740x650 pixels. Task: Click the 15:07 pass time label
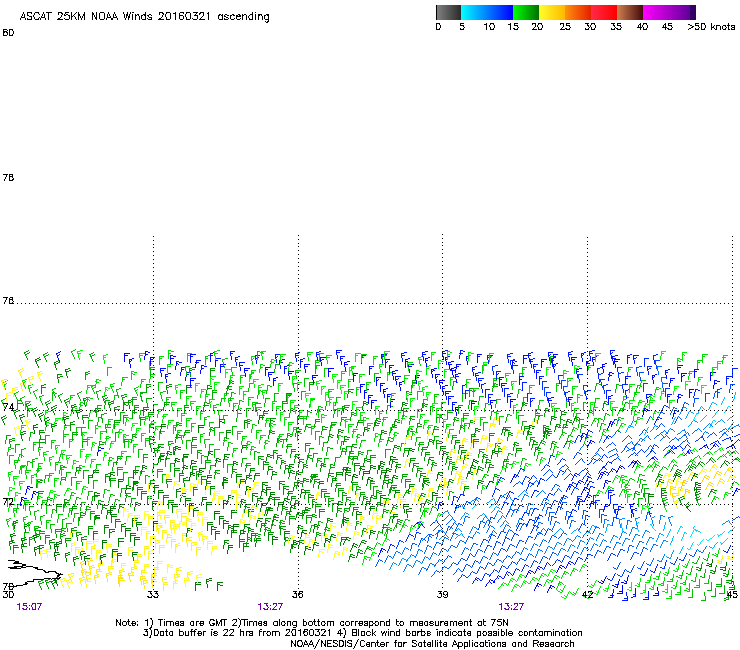(29, 607)
